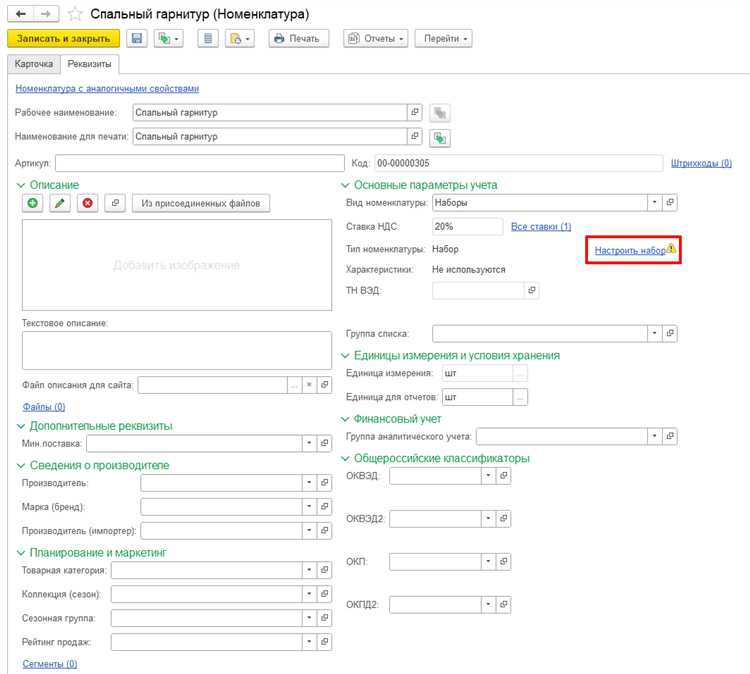Open the Штрихкоды (0) link
750x674 pixels.
(701, 163)
